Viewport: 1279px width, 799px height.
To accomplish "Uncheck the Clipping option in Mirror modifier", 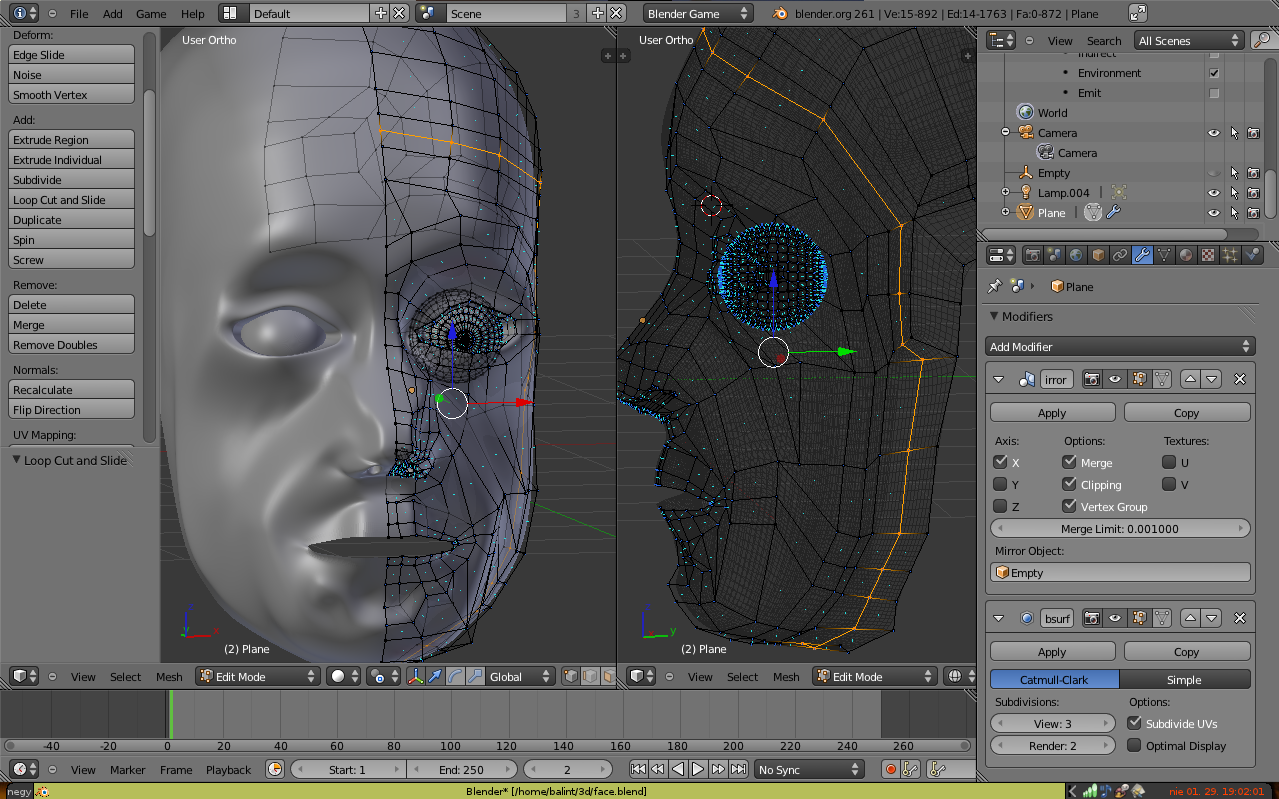I will coord(1070,485).
